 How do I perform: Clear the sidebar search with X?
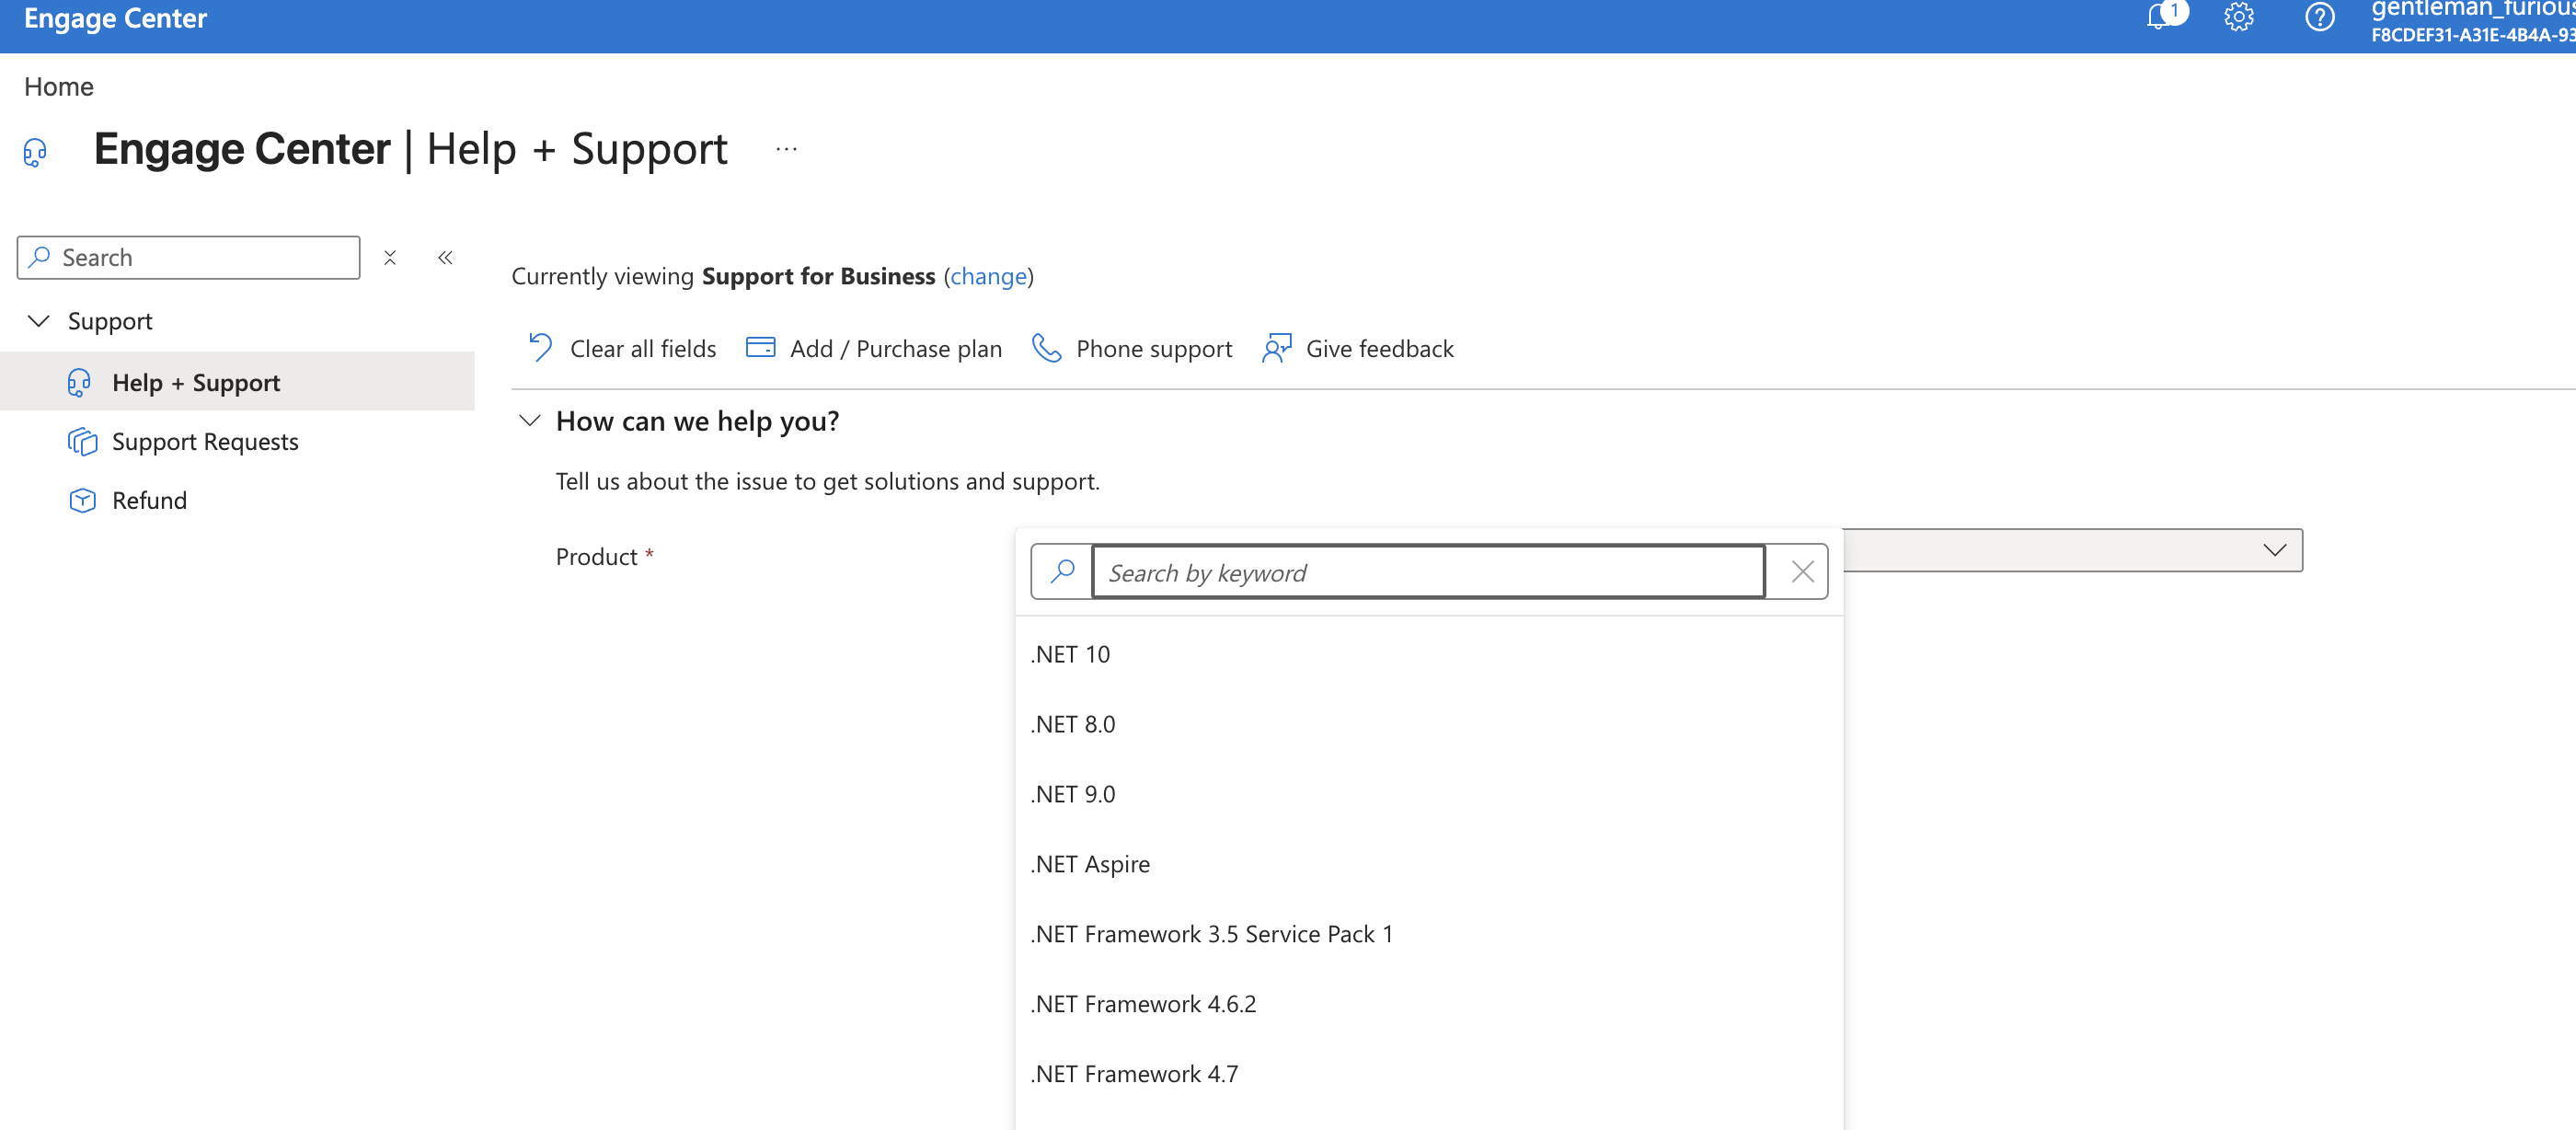(x=390, y=258)
